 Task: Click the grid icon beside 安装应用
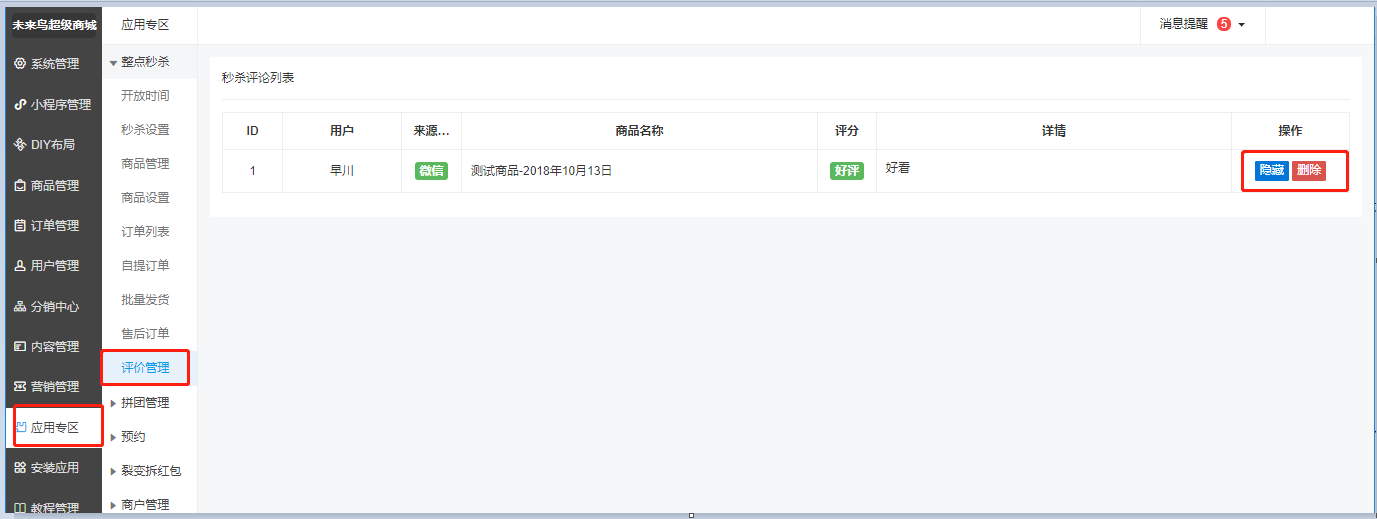20,468
